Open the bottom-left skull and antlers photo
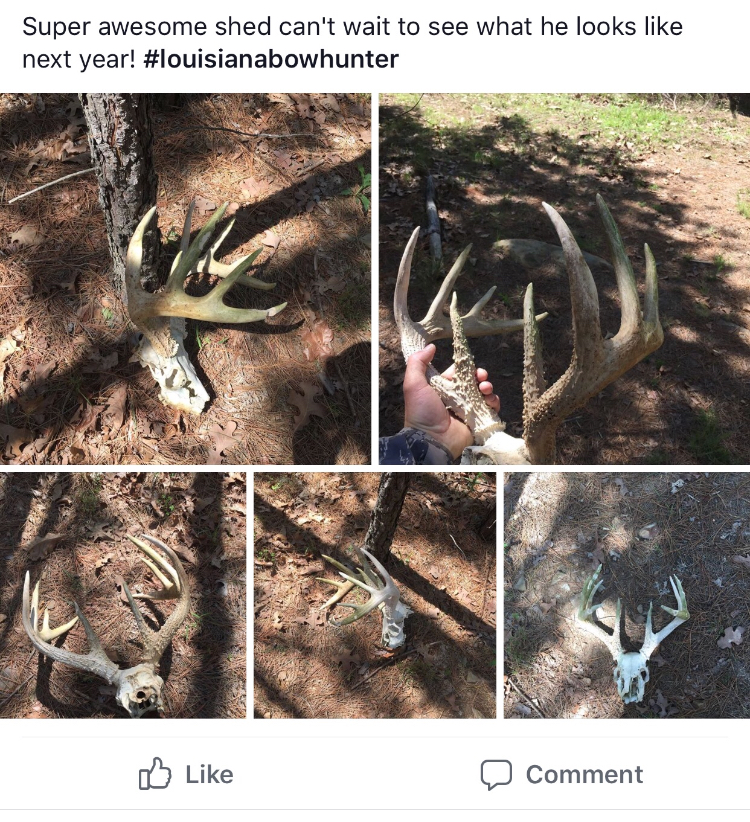750x822 pixels. click(x=123, y=595)
